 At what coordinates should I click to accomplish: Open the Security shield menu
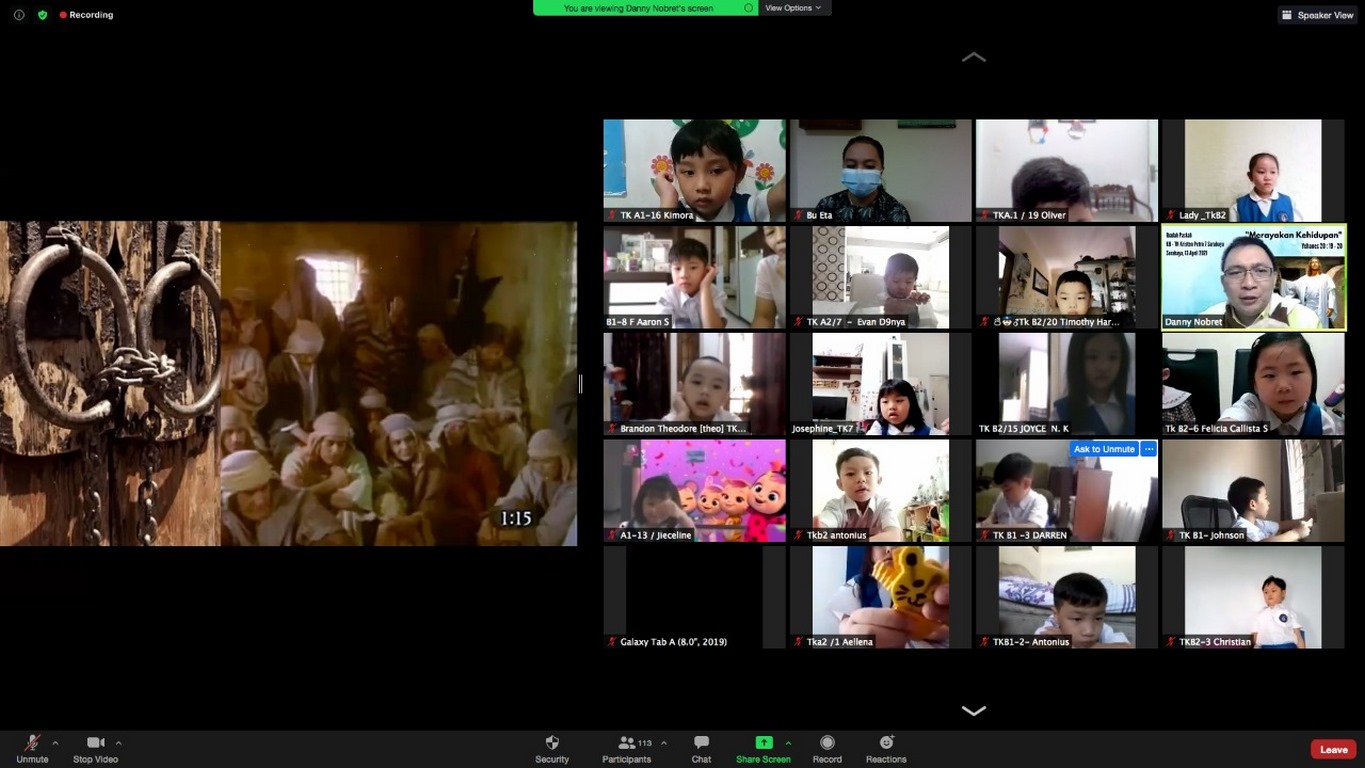point(552,748)
